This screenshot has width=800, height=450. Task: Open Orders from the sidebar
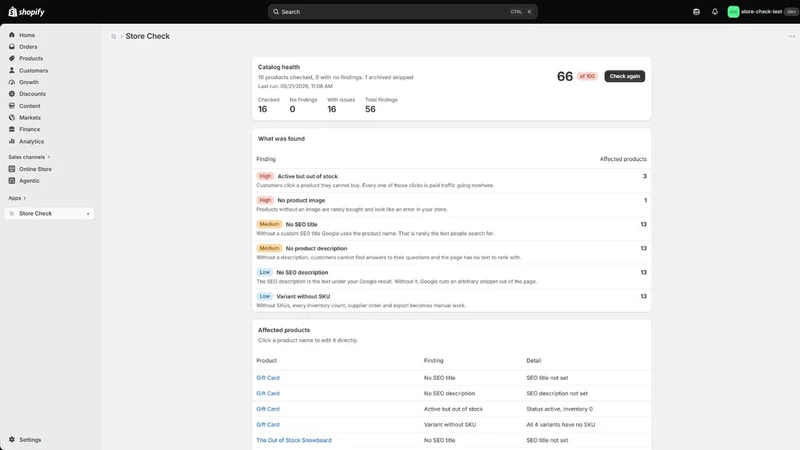coord(28,47)
